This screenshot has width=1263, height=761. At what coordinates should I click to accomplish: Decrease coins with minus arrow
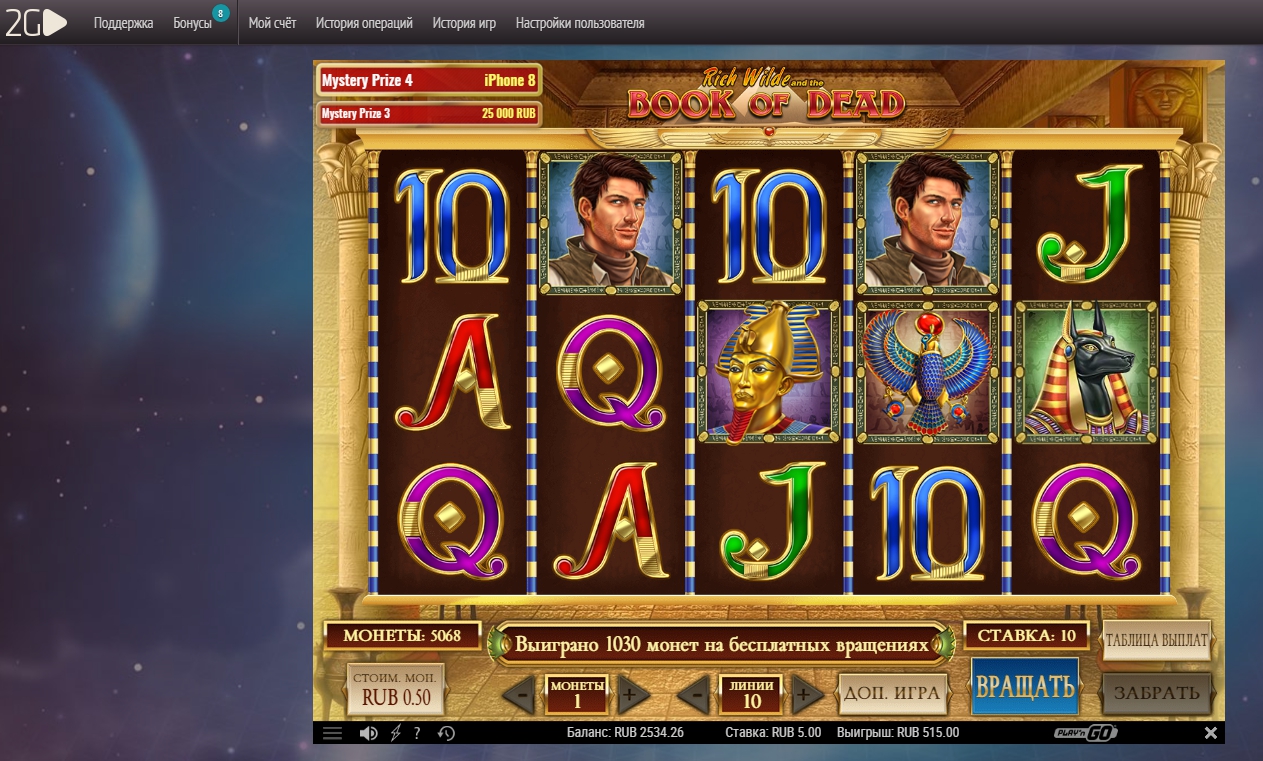coord(519,694)
